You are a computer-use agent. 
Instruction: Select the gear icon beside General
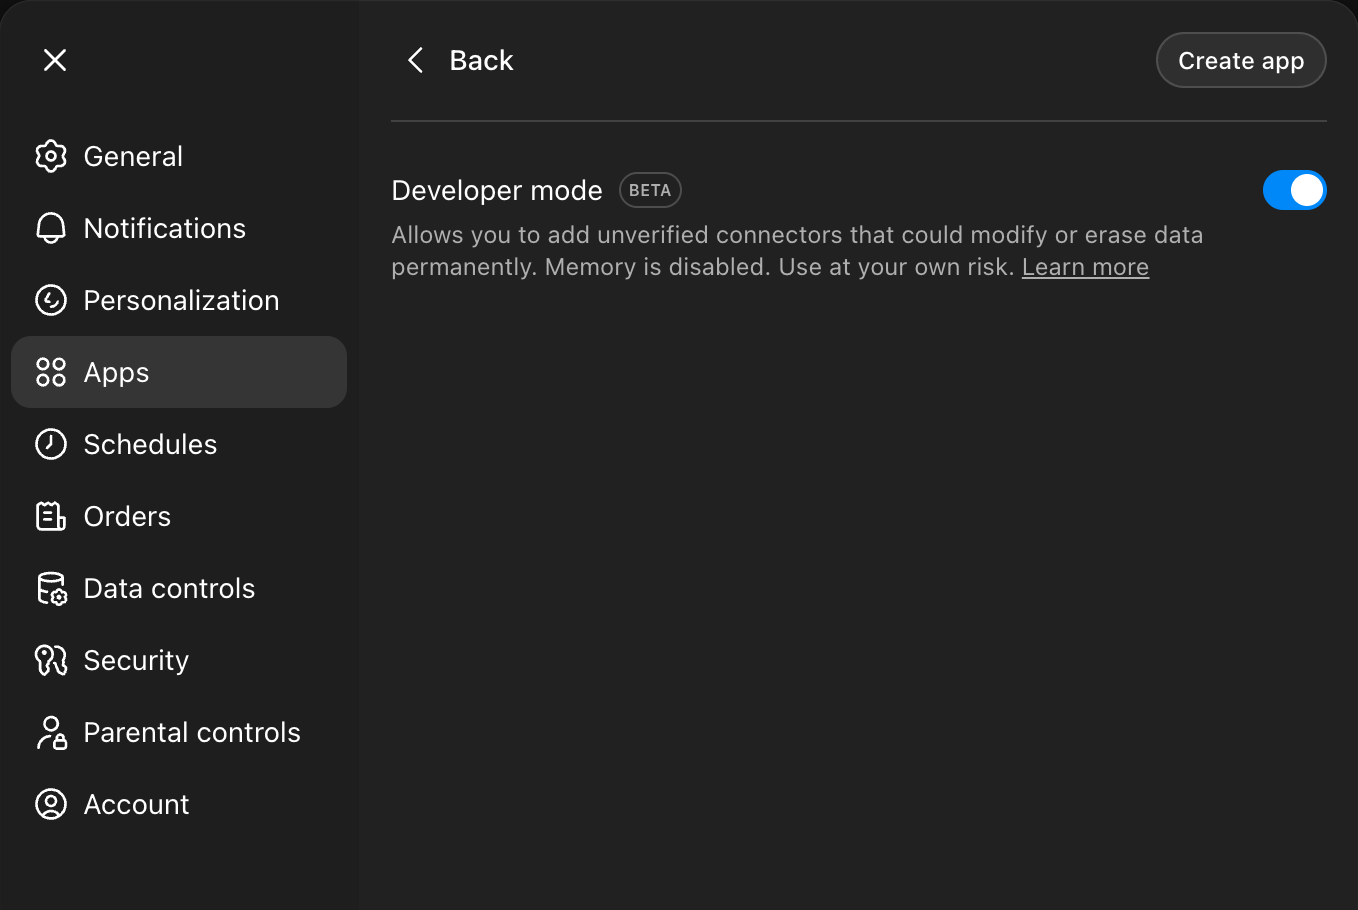point(51,156)
